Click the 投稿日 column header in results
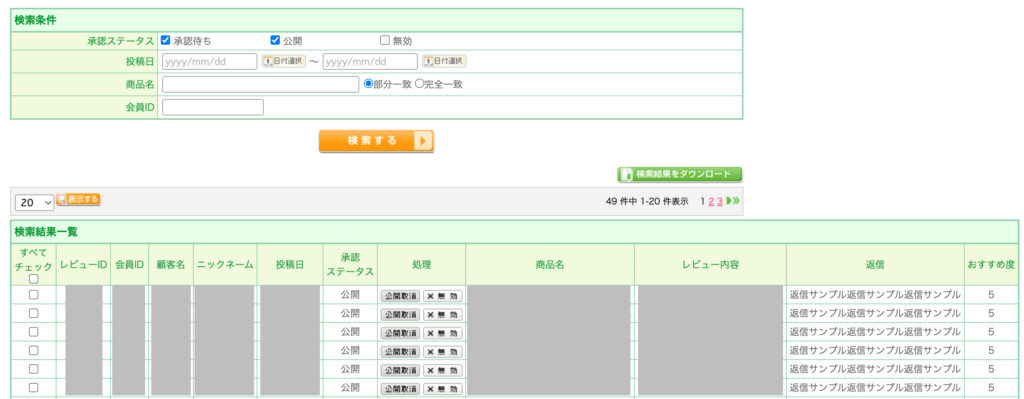The width and height of the screenshot is (1024, 399). pos(290,264)
